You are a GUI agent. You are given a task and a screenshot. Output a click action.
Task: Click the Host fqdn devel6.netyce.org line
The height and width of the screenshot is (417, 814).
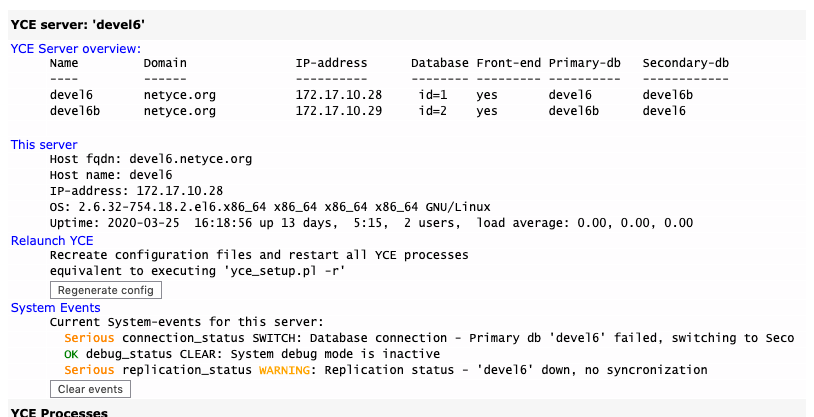tap(150, 158)
